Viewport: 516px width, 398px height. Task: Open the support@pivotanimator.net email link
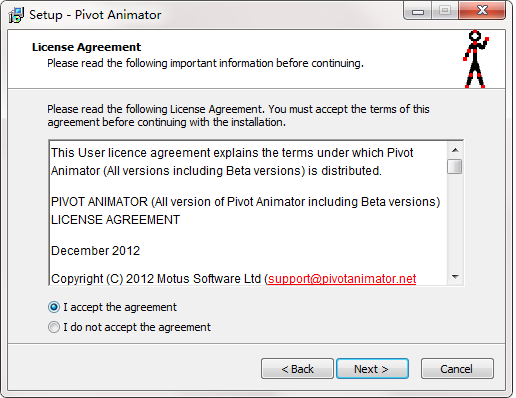(x=342, y=279)
